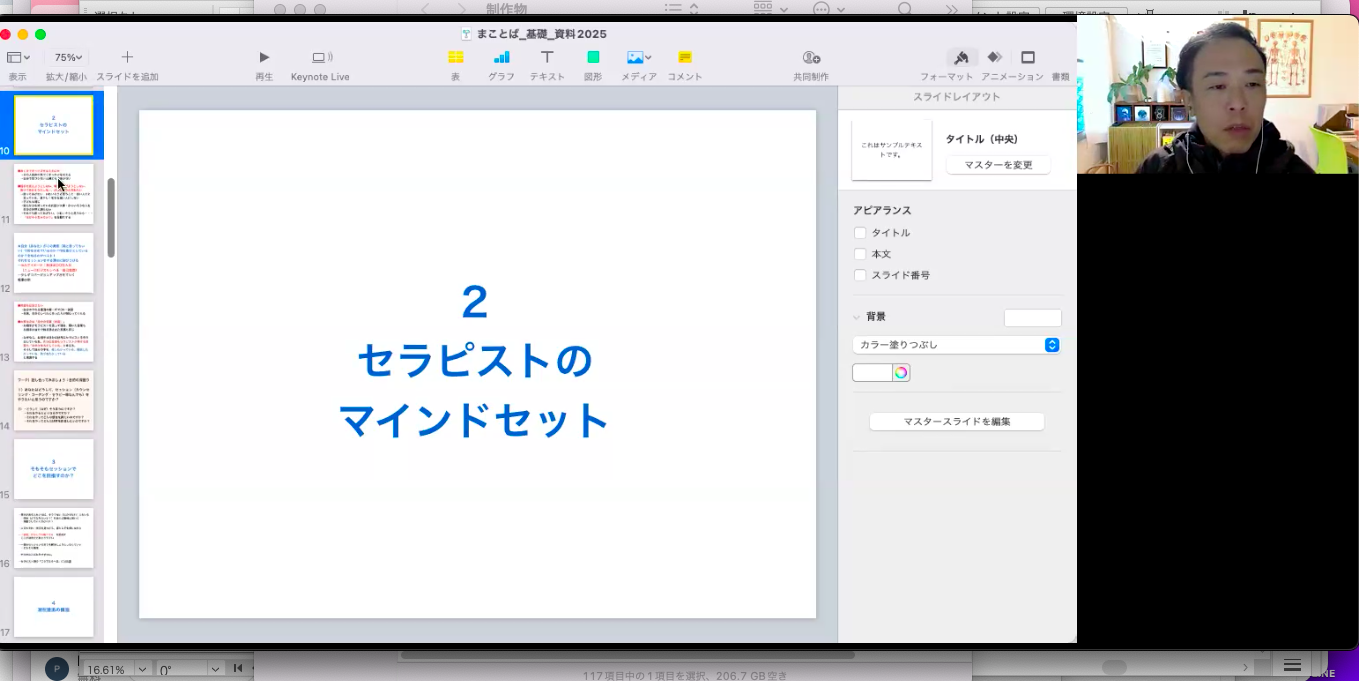Screen dimensions: 1359x681
Task: Enable the 本文 checkbox
Action: tap(860, 254)
